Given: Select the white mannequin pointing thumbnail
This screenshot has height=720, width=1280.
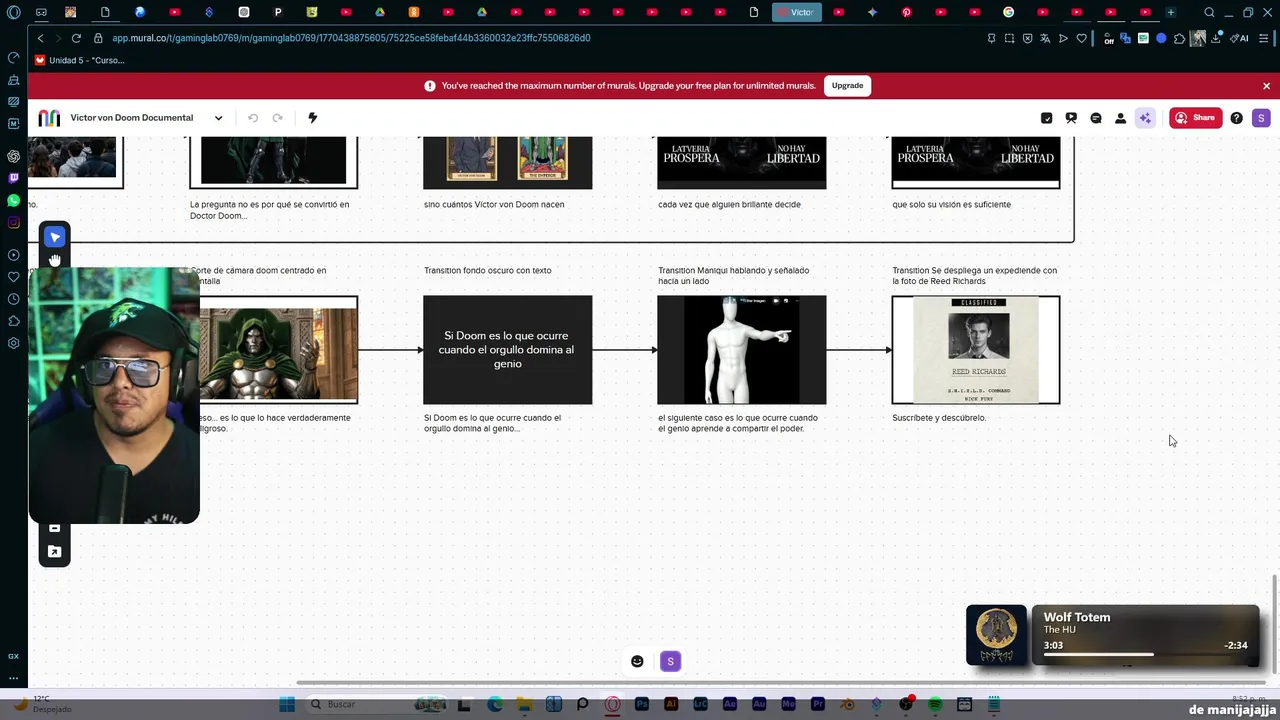Looking at the screenshot, I should [x=742, y=350].
